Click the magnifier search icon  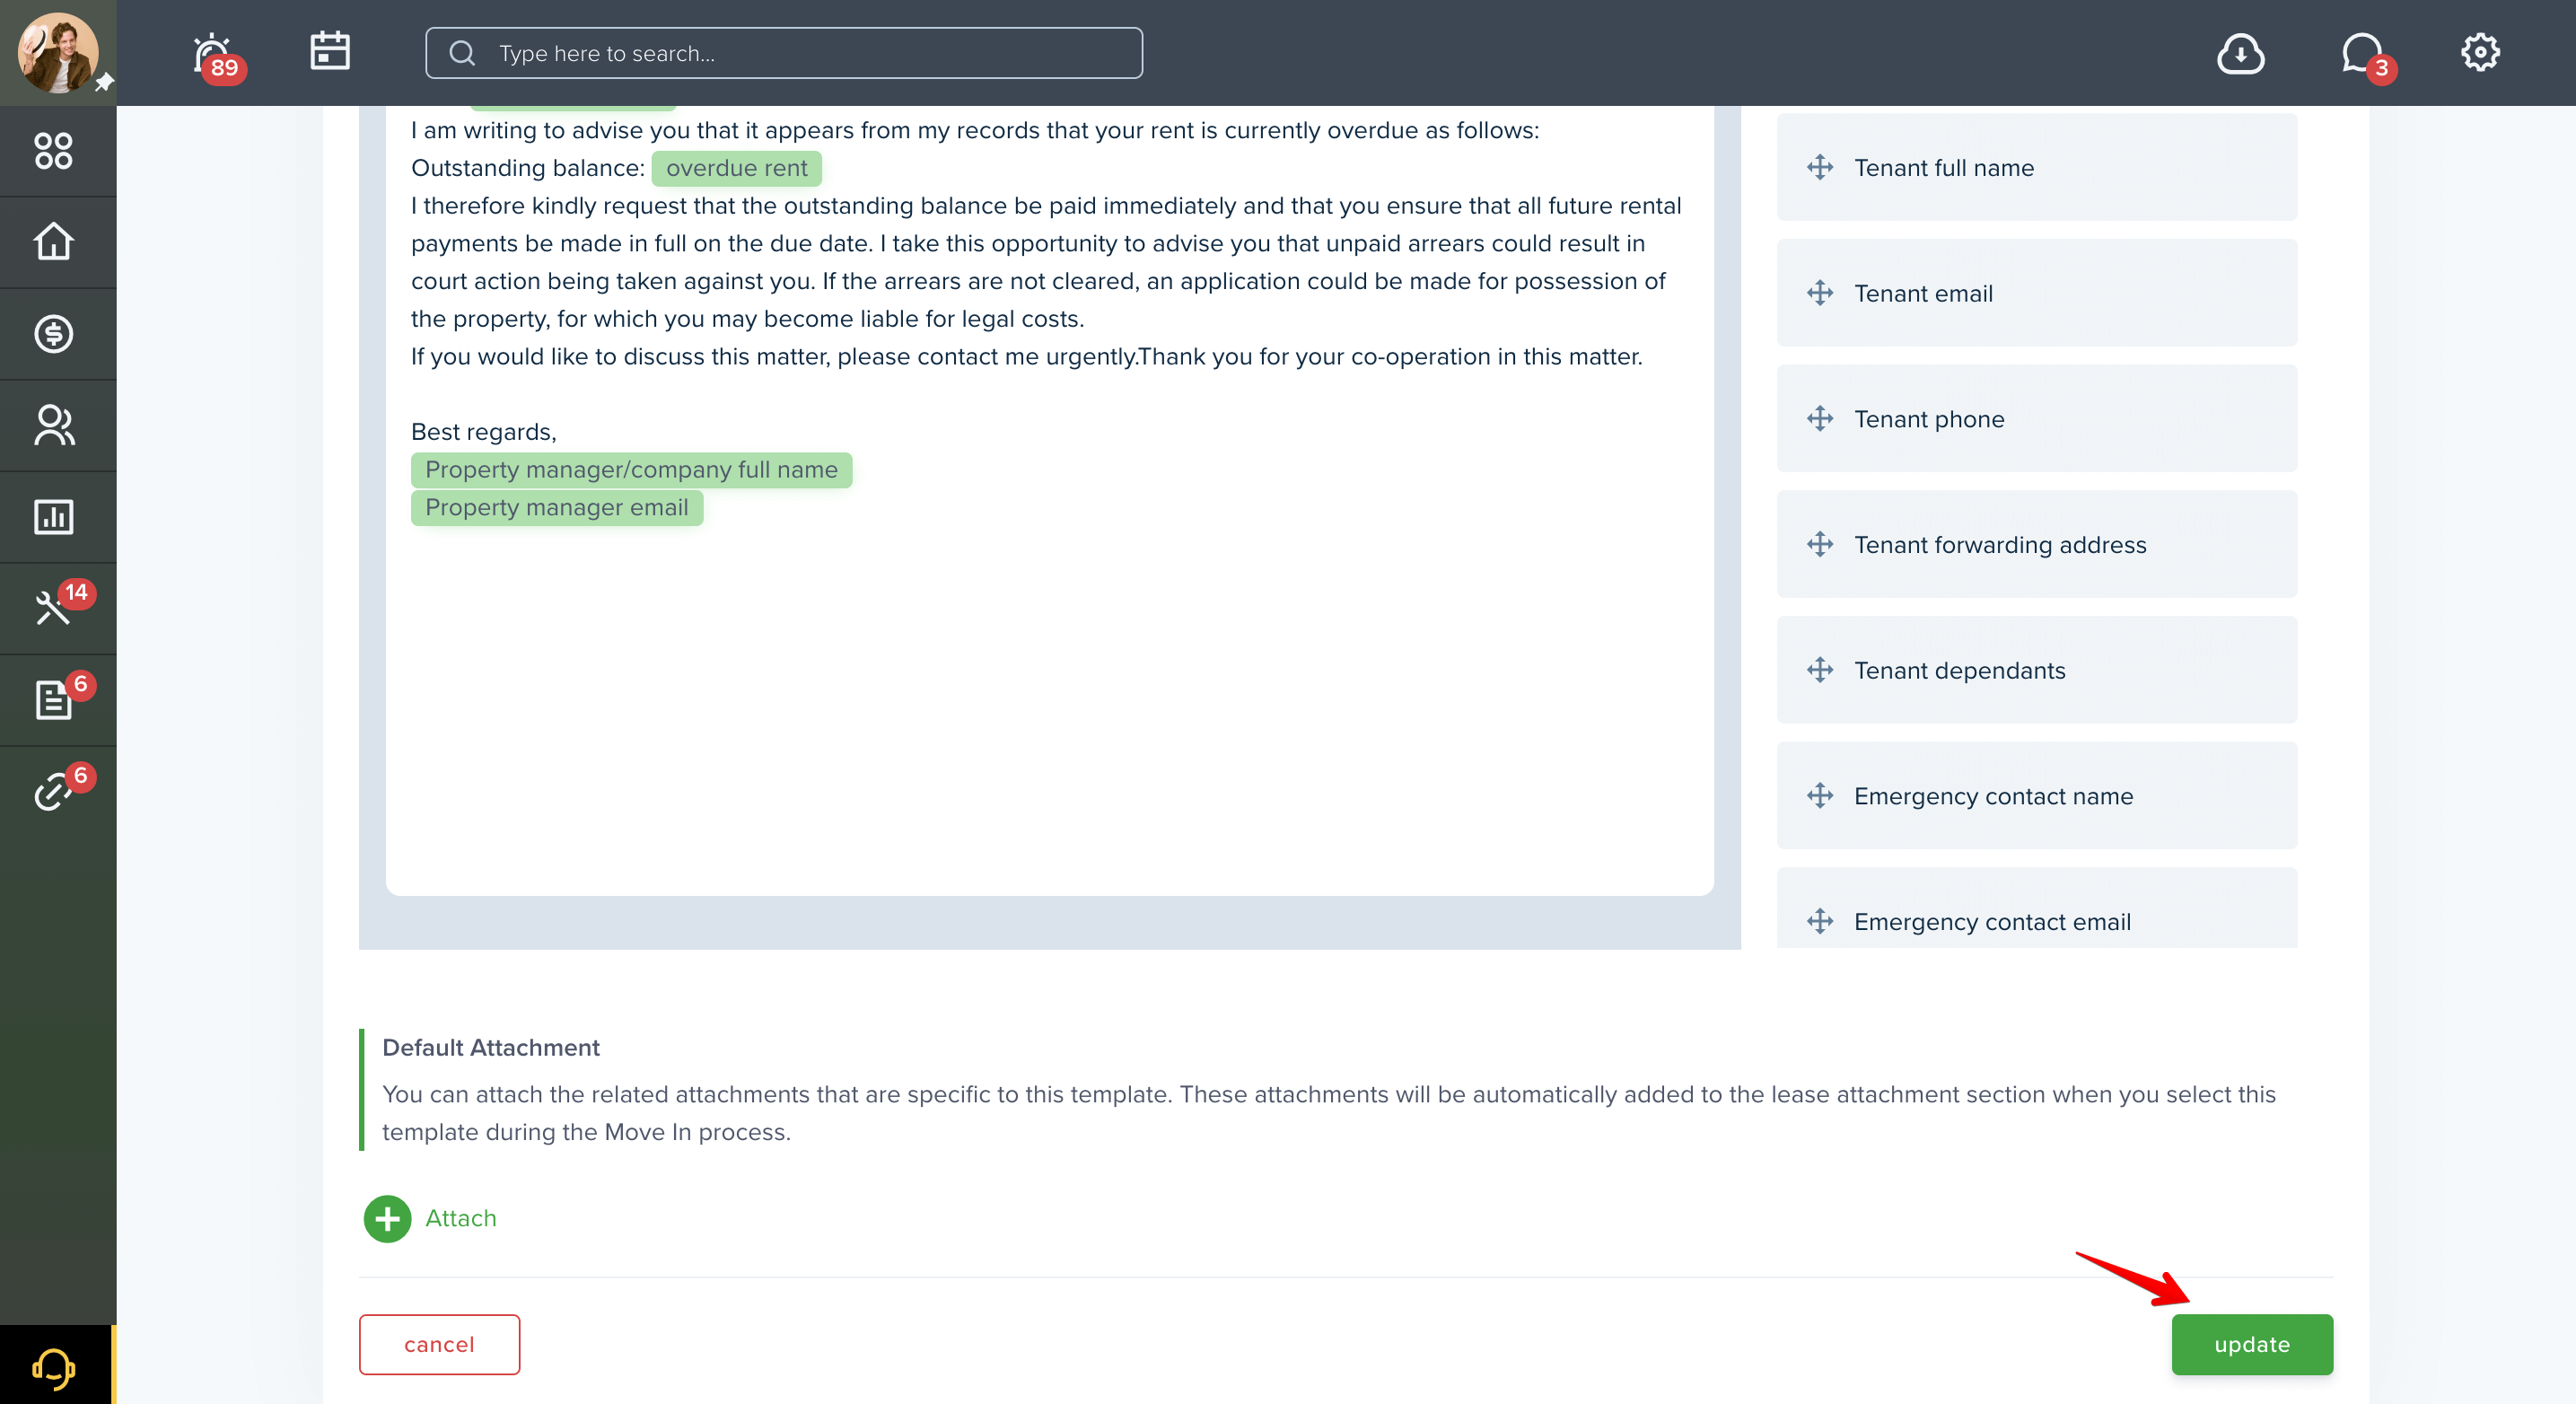click(462, 53)
